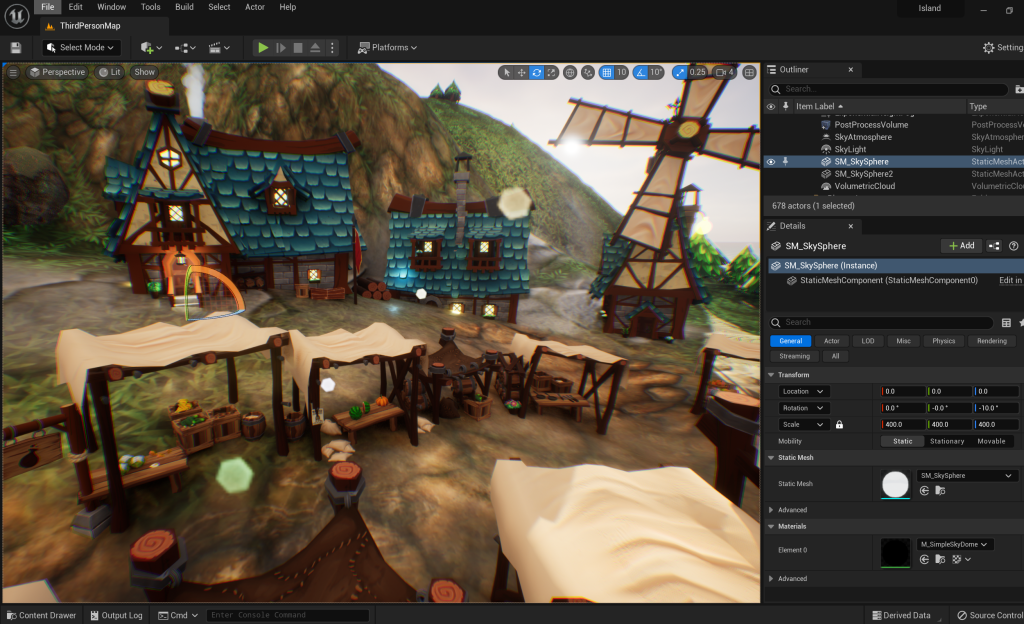Click the Add component button
The width and height of the screenshot is (1024, 624).
point(961,246)
